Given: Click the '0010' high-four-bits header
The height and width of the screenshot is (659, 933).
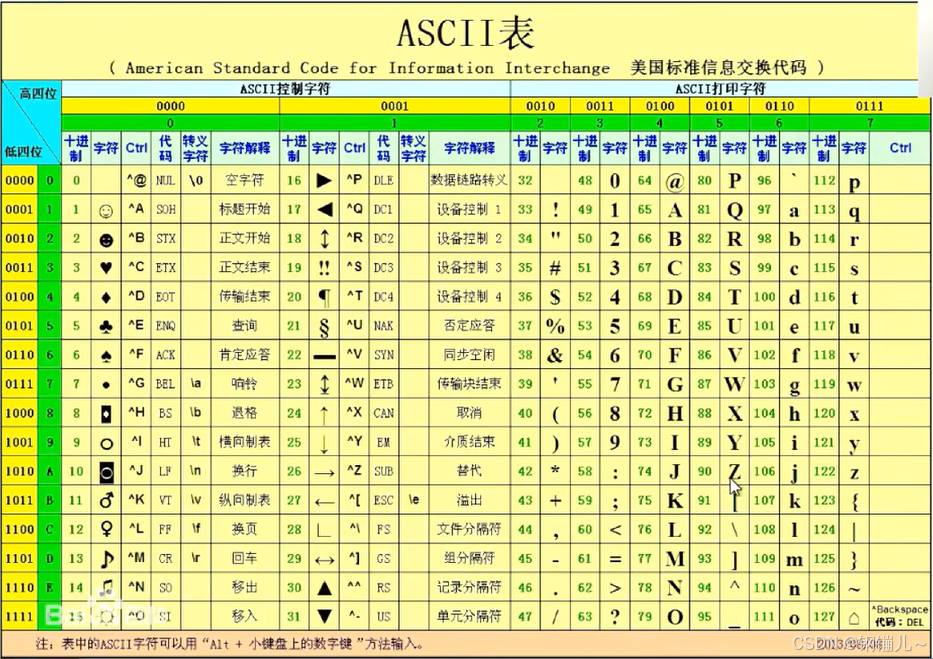Looking at the screenshot, I should pos(540,106).
